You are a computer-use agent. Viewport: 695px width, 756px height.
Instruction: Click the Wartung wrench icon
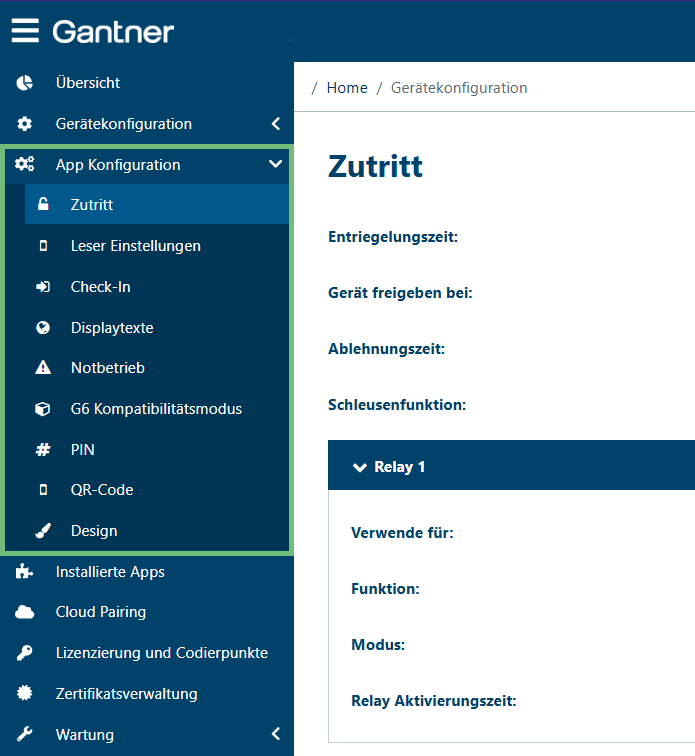point(24,734)
